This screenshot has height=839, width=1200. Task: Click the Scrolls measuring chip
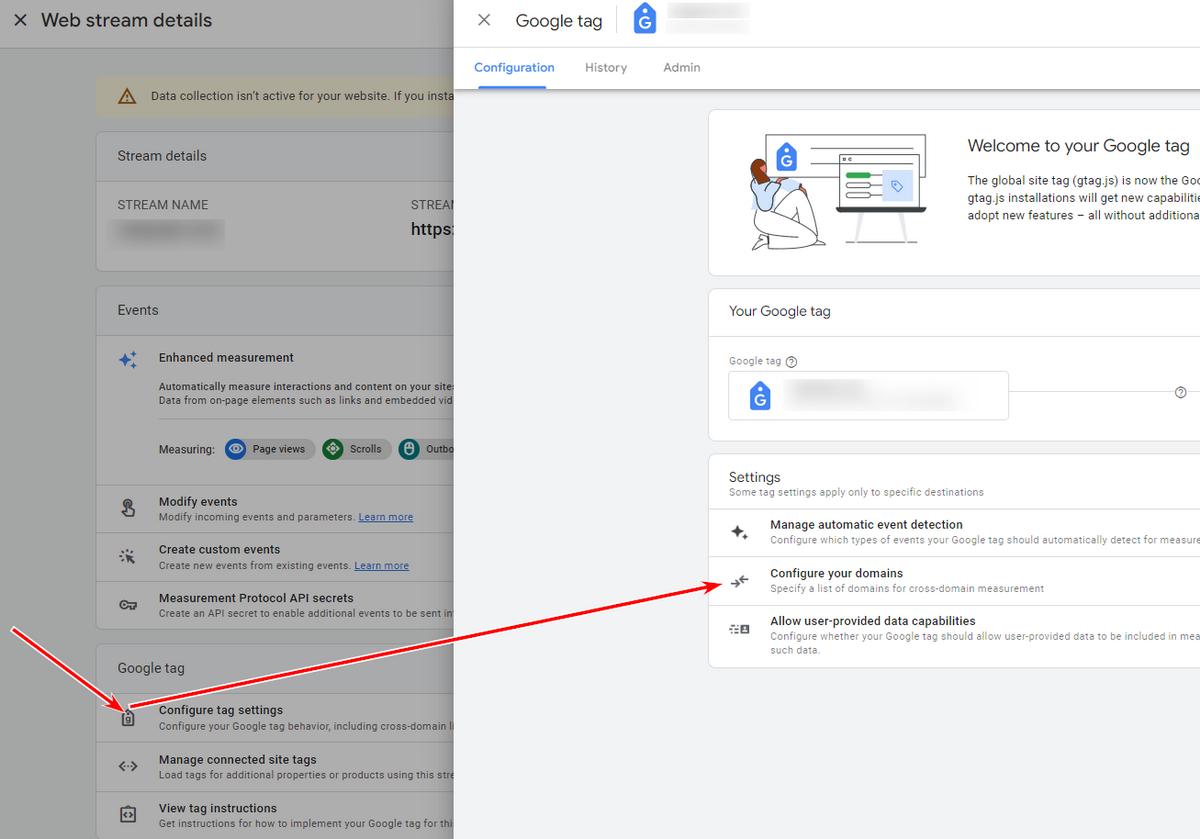point(355,449)
